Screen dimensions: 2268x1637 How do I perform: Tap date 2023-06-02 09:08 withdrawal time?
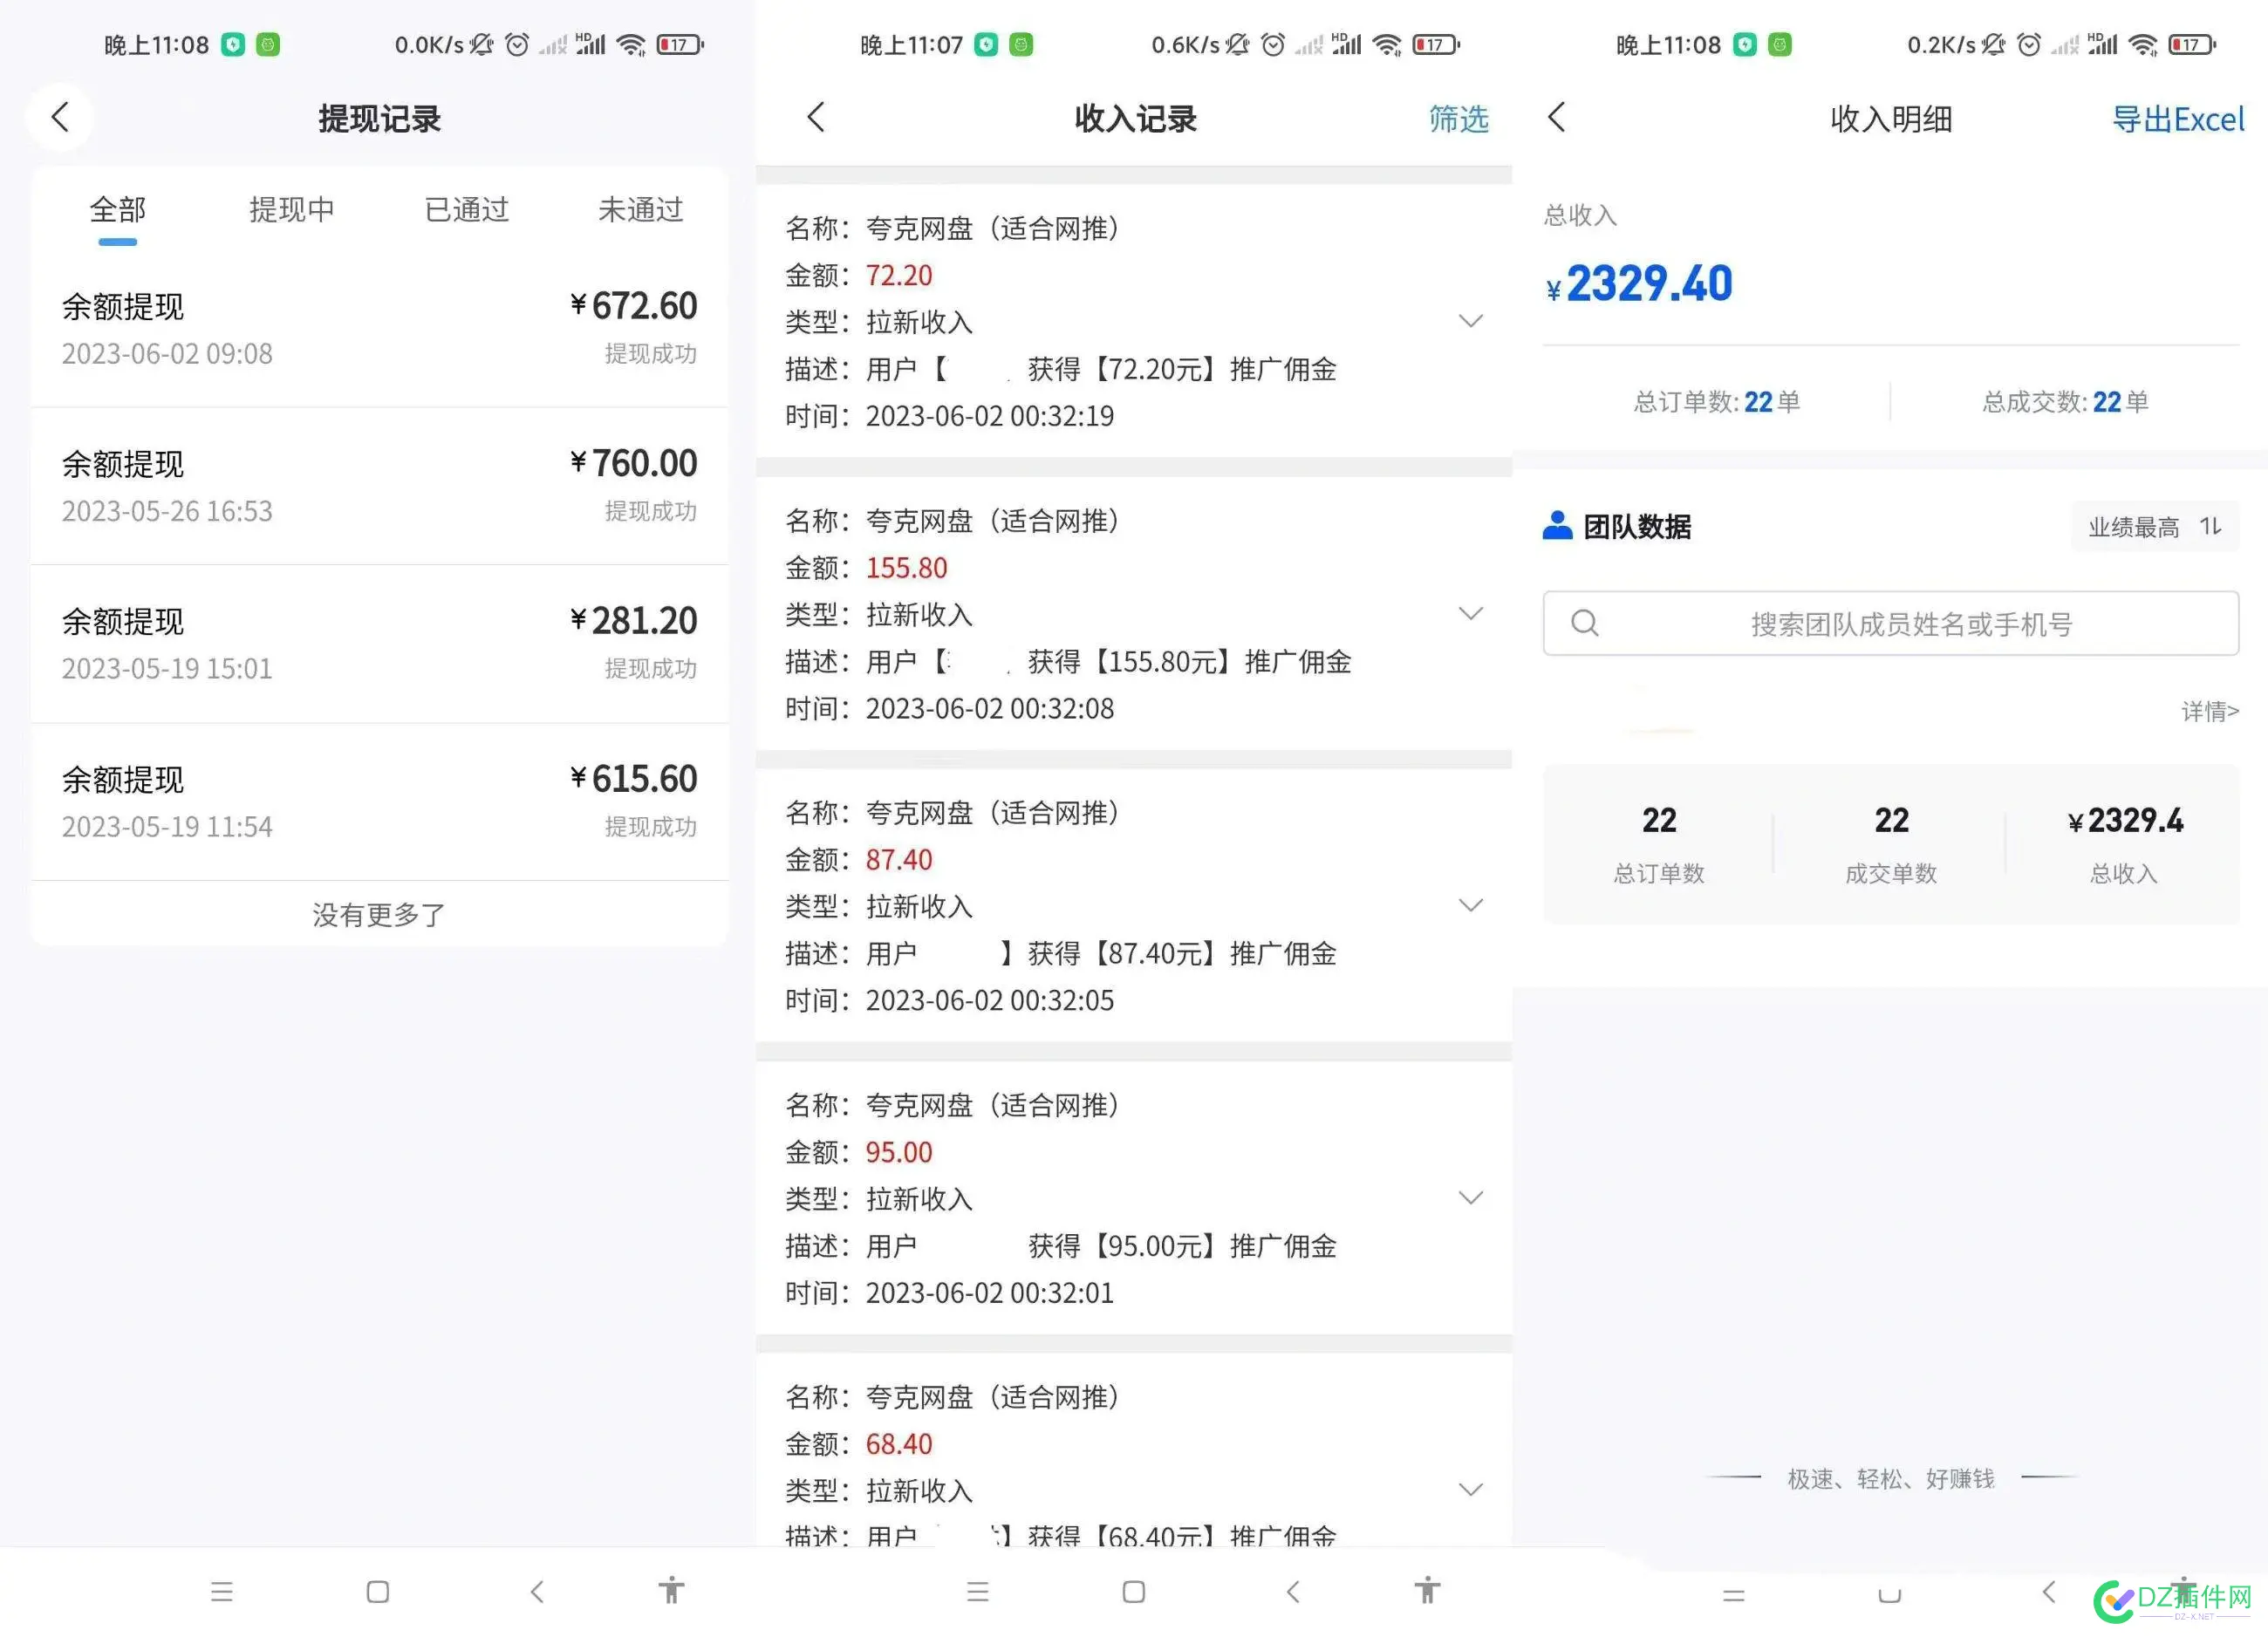point(167,354)
